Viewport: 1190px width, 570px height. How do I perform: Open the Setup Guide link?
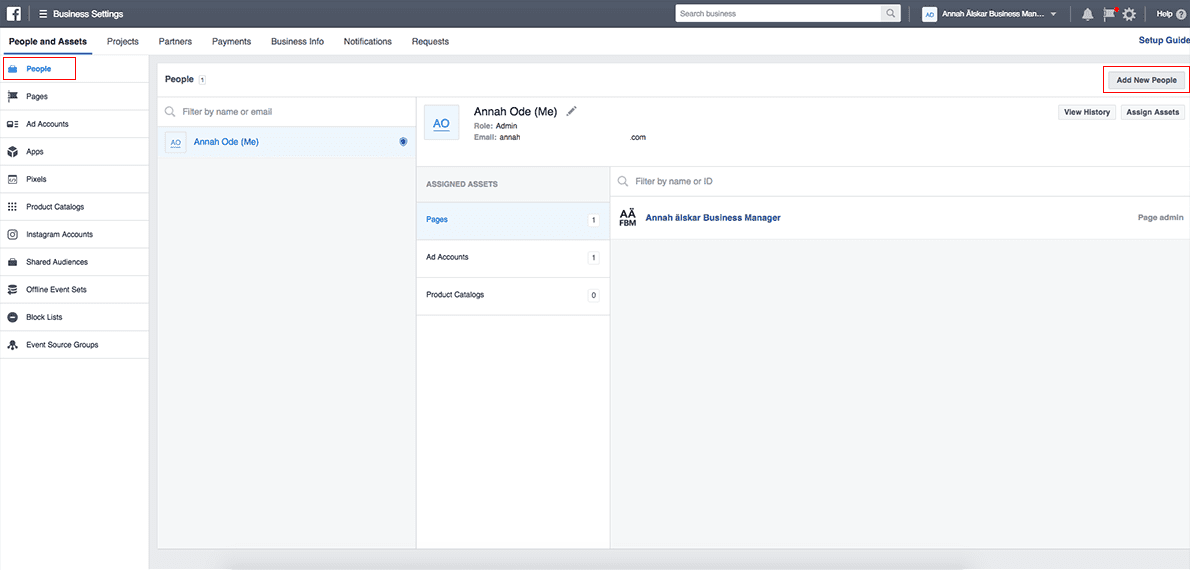1164,41
